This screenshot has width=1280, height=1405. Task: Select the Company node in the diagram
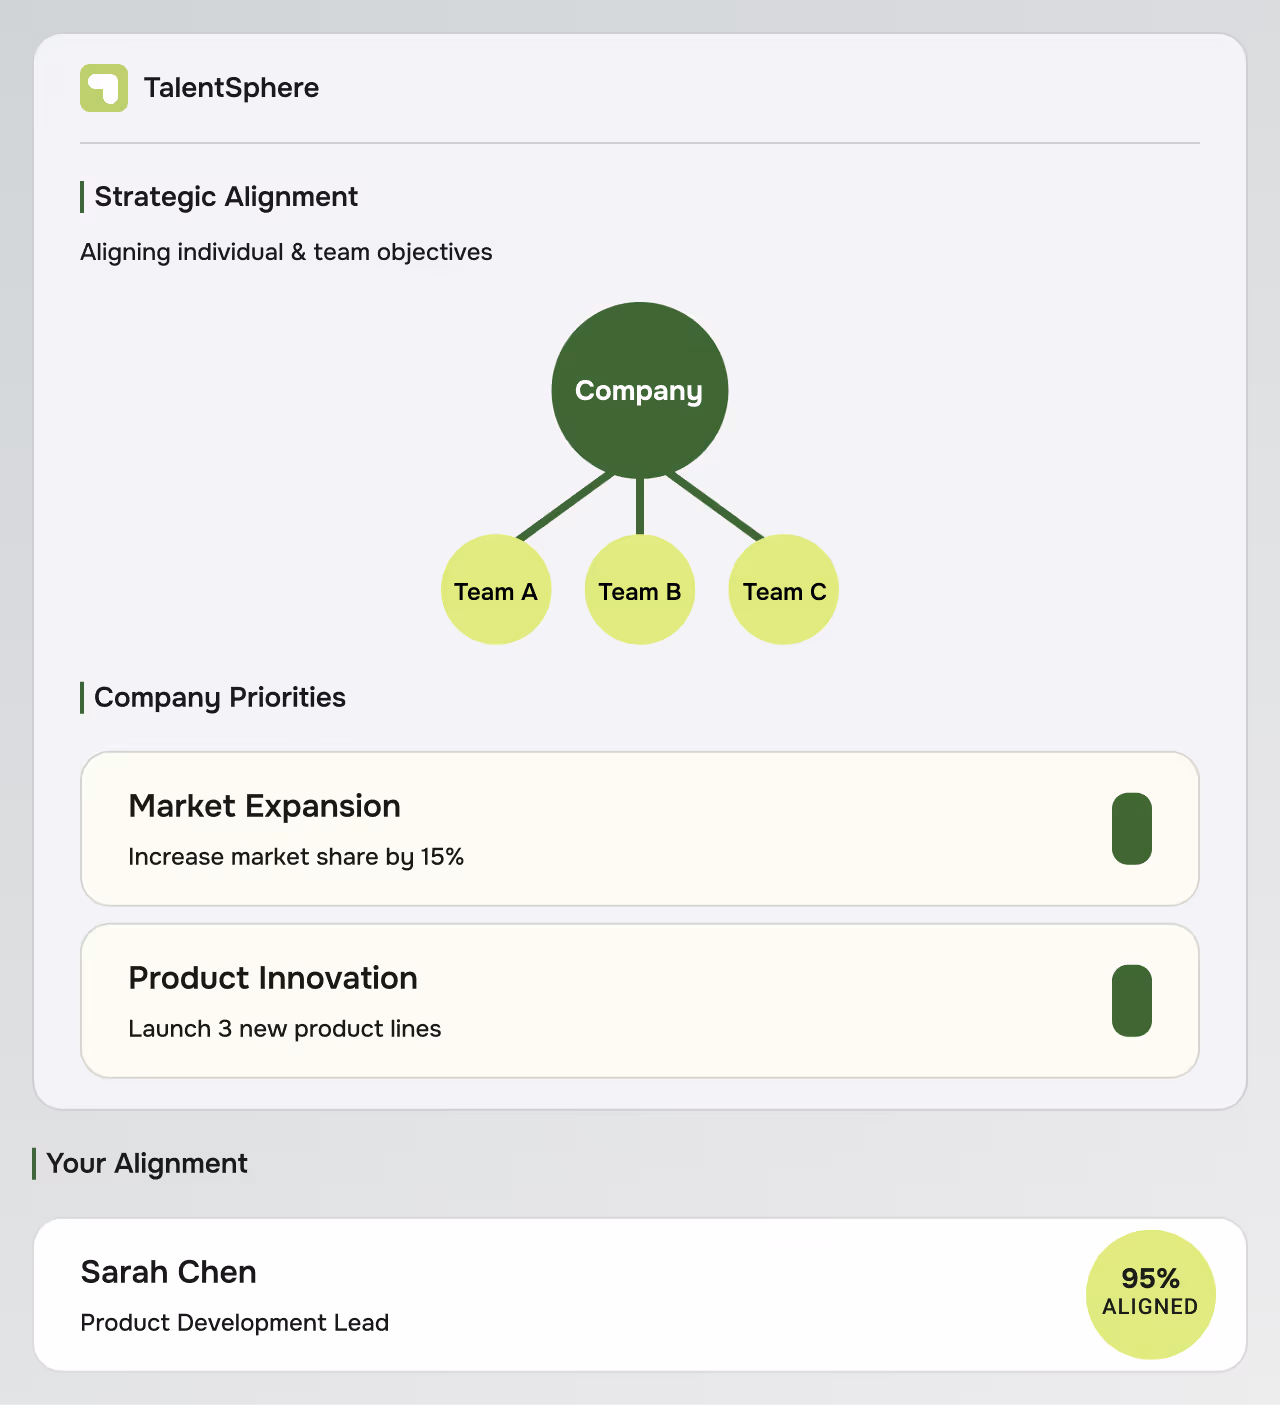(640, 390)
